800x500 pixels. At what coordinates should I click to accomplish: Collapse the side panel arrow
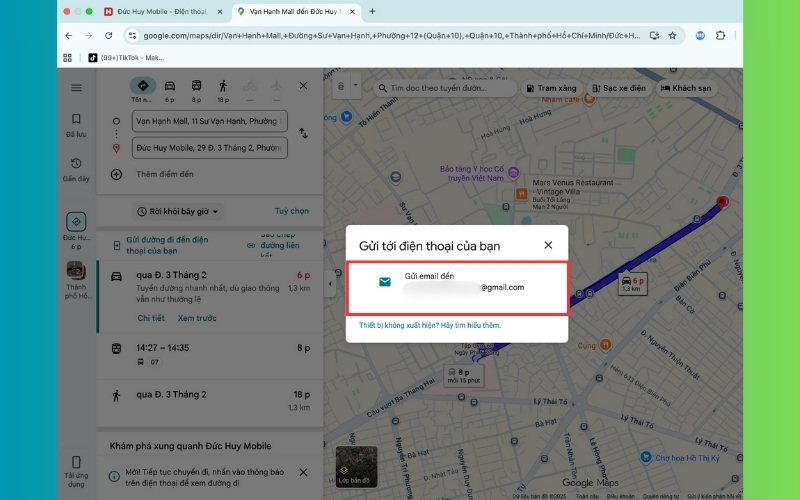[330, 284]
